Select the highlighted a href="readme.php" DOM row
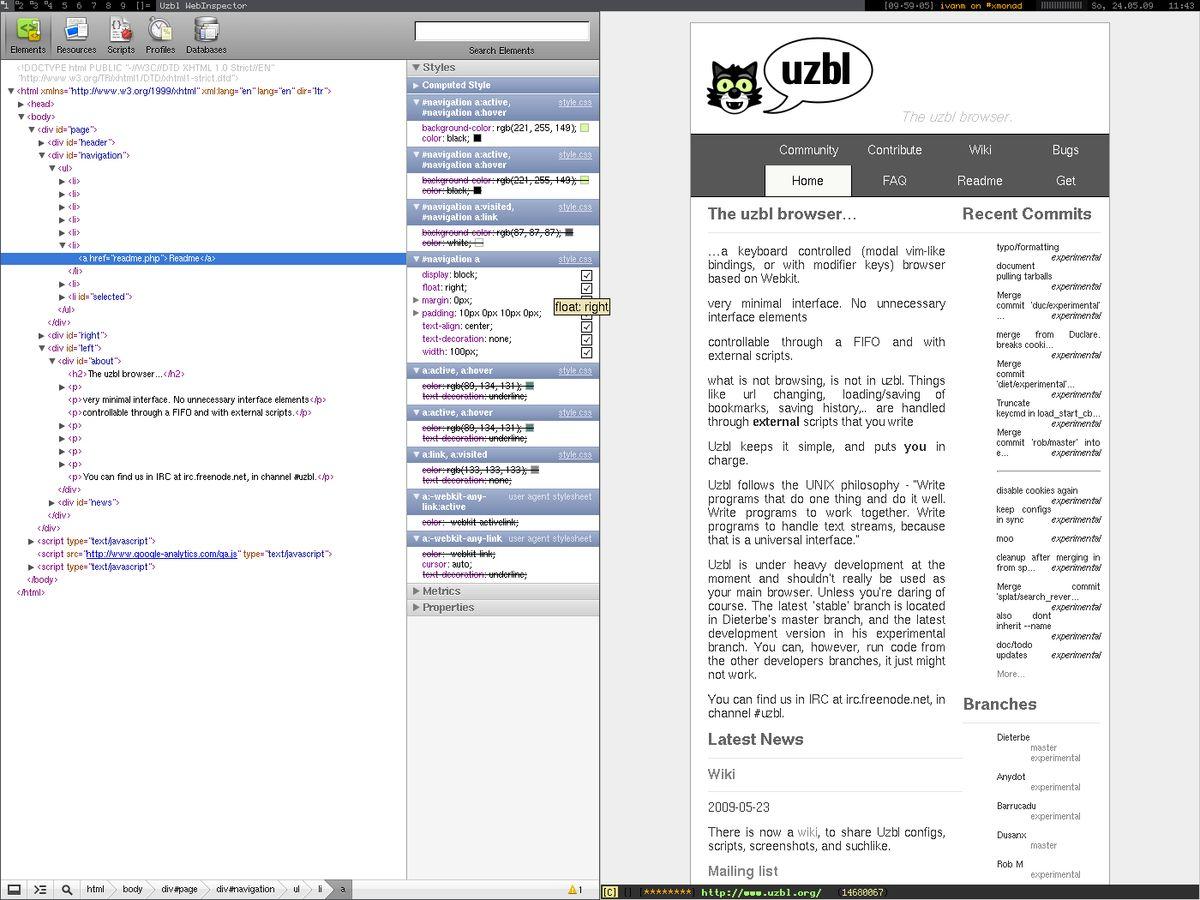The height and width of the screenshot is (900, 1200). [x=203, y=258]
